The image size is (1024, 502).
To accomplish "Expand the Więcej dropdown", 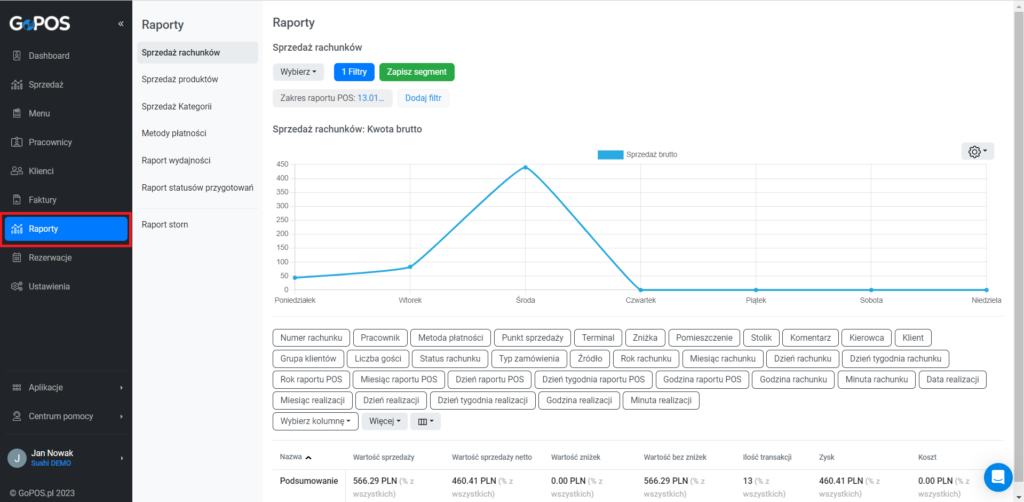I will 385,422.
